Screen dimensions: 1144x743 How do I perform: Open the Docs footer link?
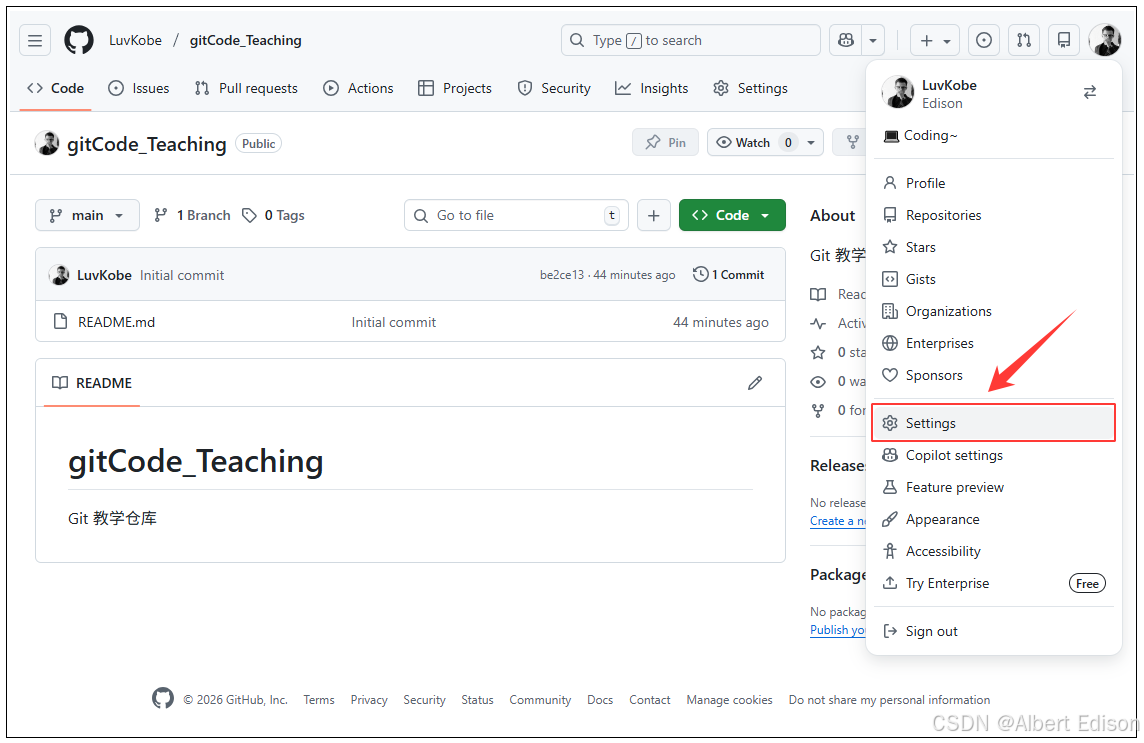600,700
